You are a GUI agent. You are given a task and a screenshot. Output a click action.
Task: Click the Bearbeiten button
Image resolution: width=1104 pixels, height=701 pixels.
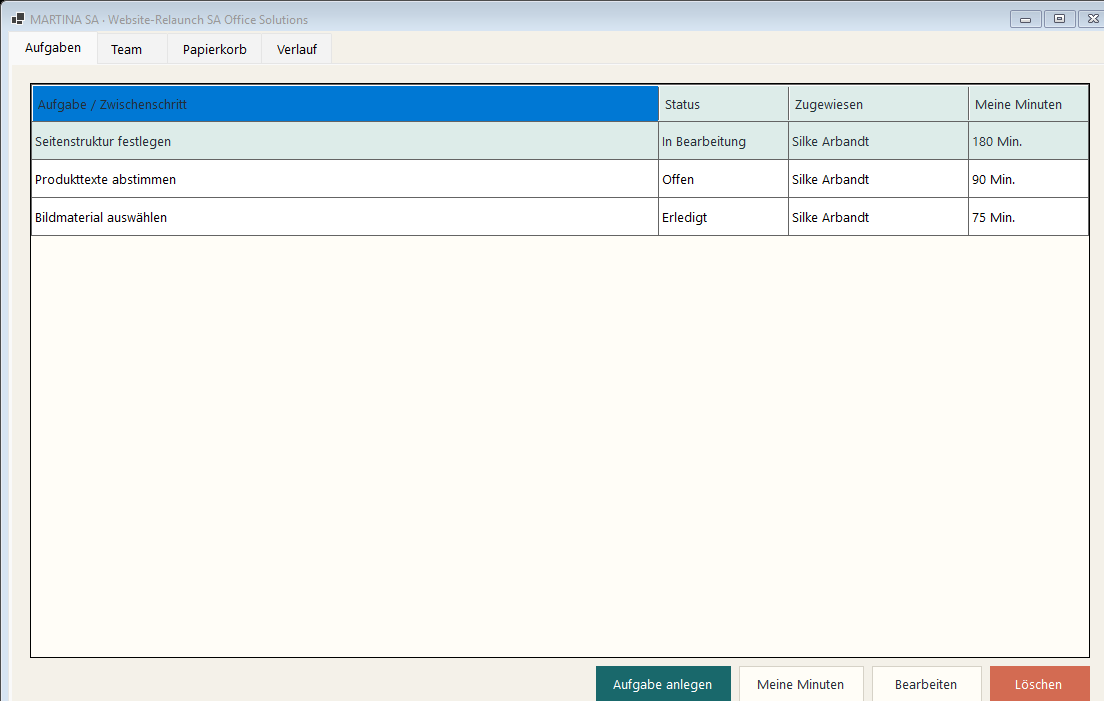[926, 684]
